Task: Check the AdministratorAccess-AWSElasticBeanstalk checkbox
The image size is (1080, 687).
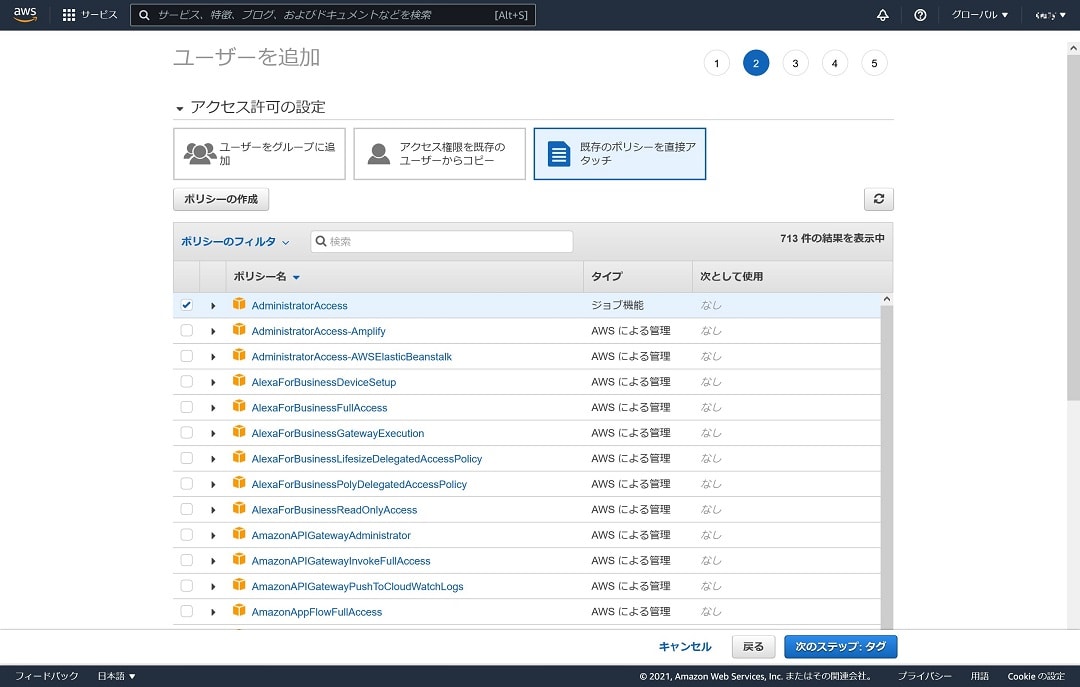Action: click(187, 356)
